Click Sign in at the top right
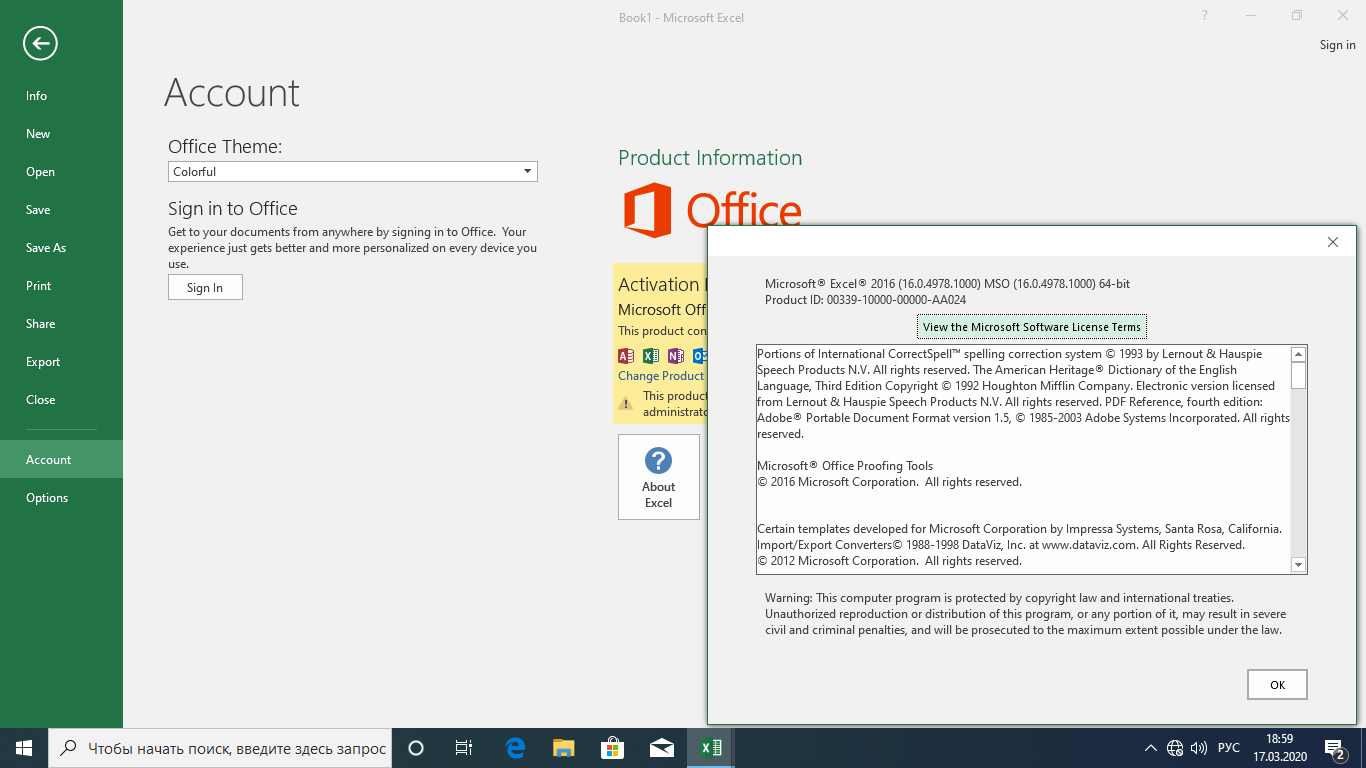This screenshot has width=1366, height=768. pos(1337,45)
